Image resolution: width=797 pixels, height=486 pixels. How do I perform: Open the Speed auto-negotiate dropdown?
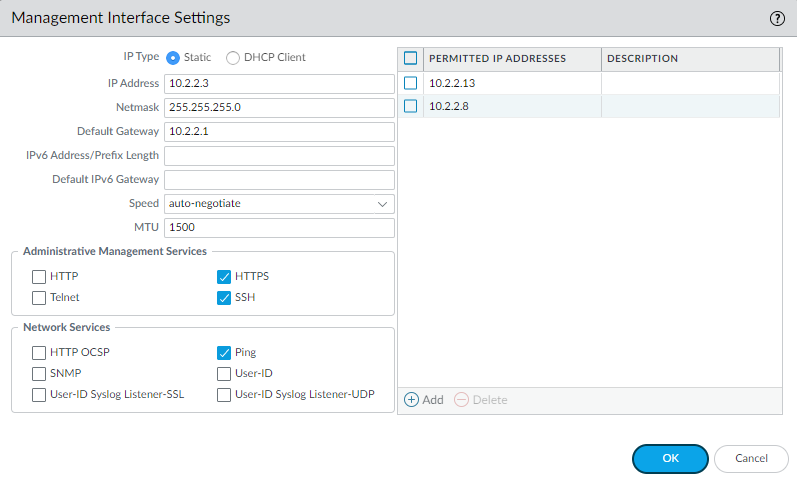pos(279,204)
